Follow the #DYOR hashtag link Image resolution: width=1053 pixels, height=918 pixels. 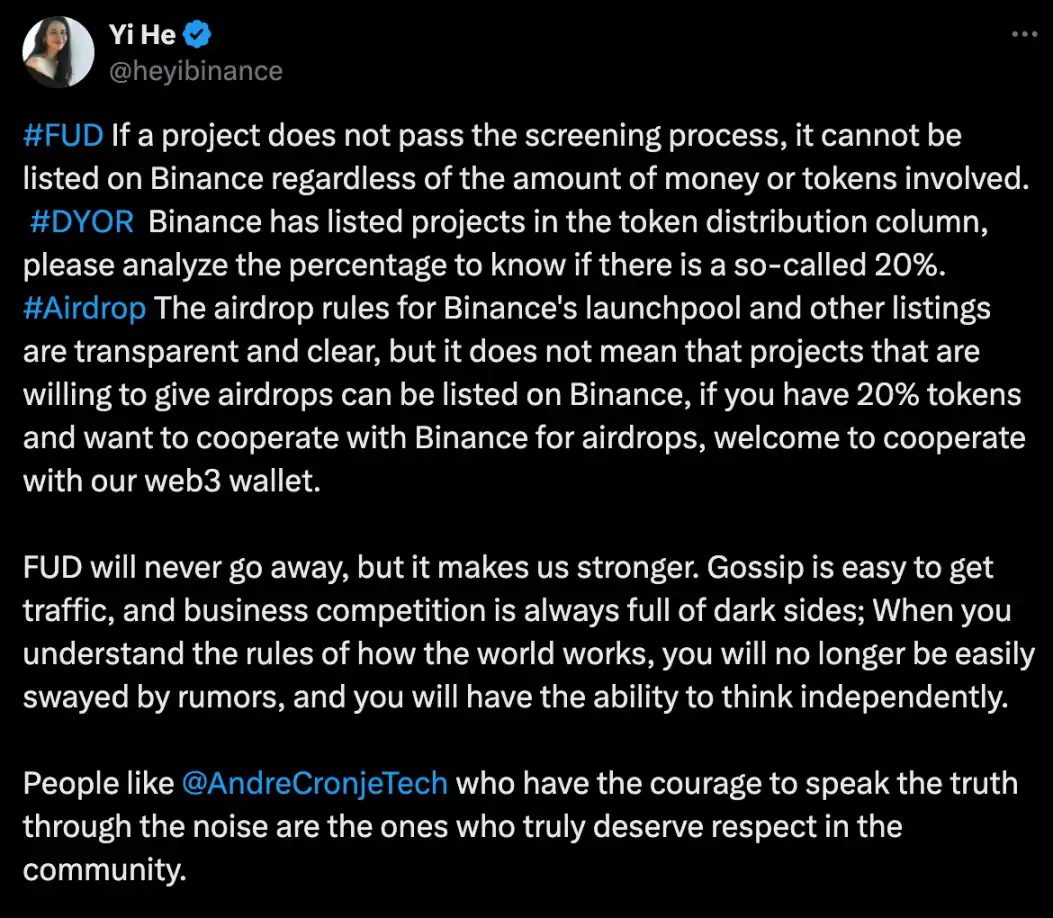tap(82, 221)
